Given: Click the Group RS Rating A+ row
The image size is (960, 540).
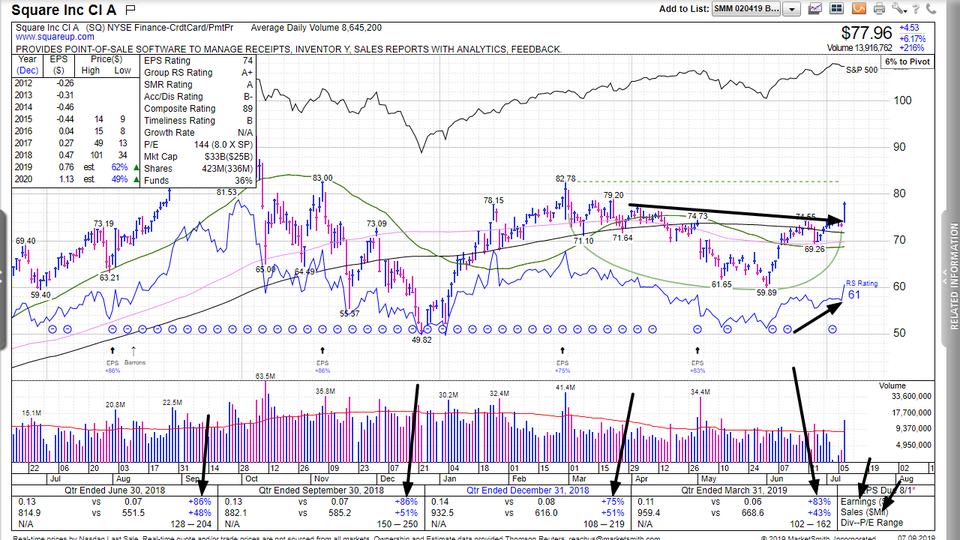Looking at the screenshot, I should click(x=198, y=72).
